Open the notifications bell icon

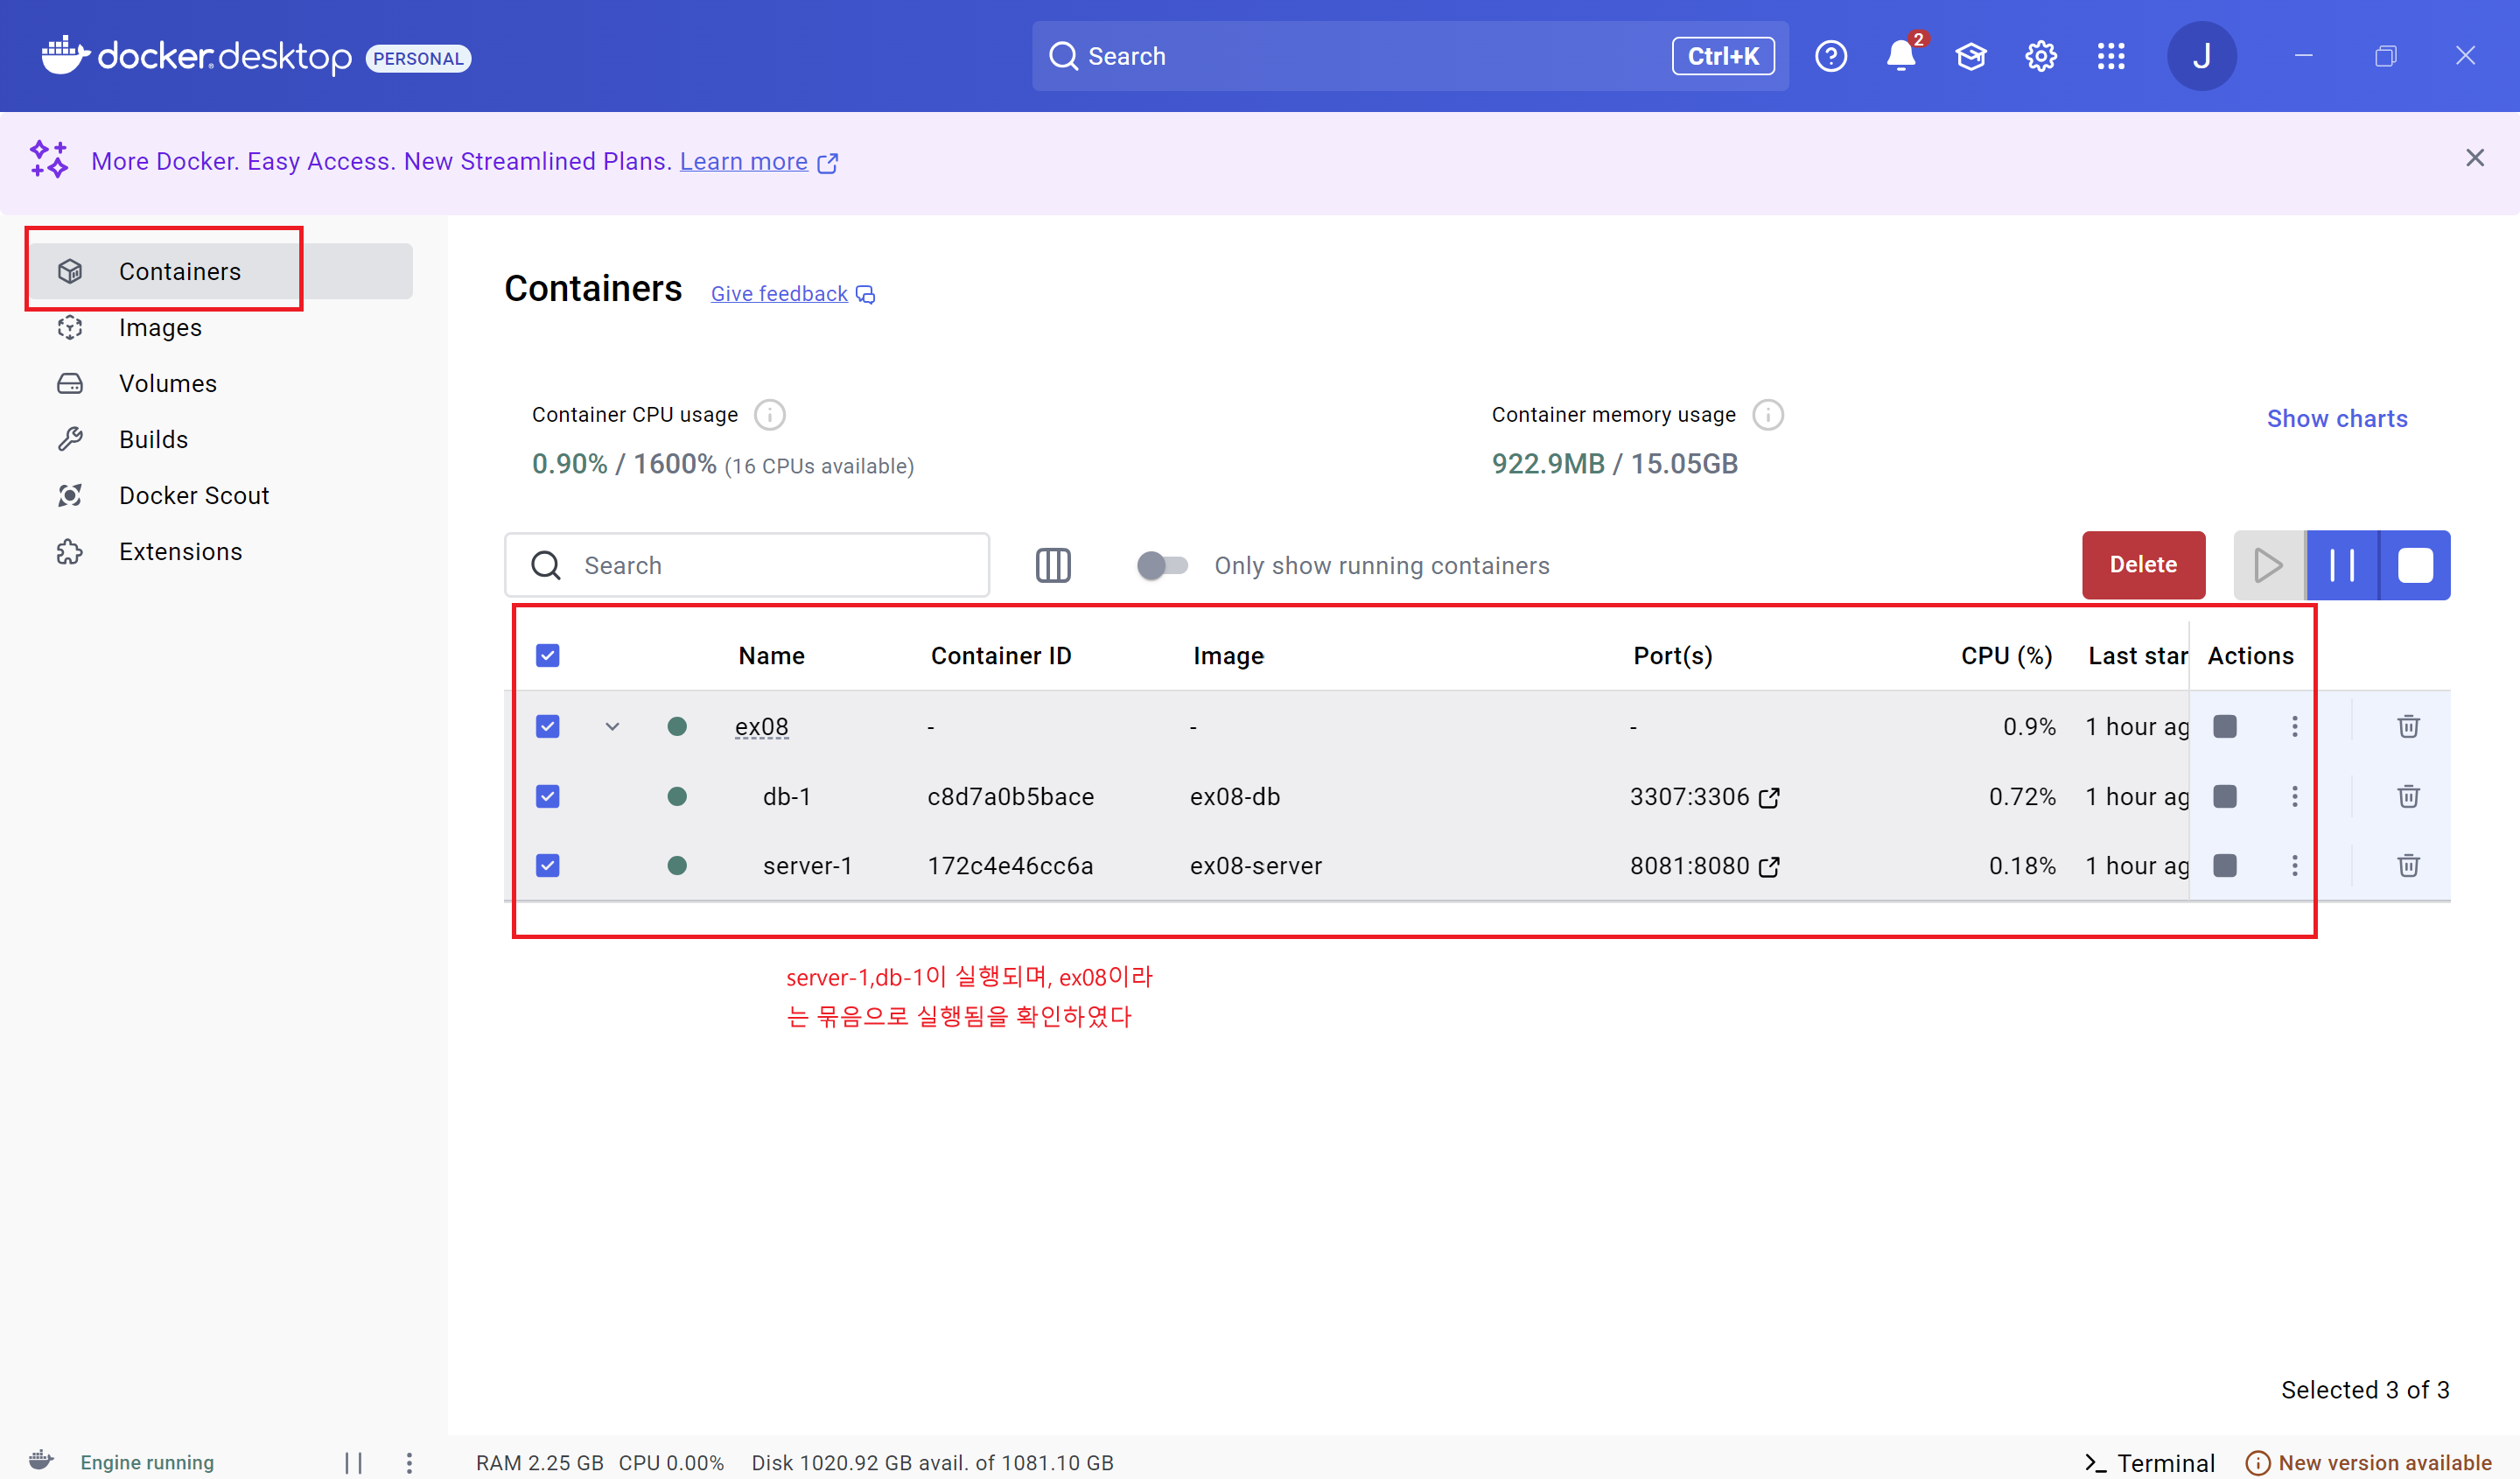[x=1900, y=56]
